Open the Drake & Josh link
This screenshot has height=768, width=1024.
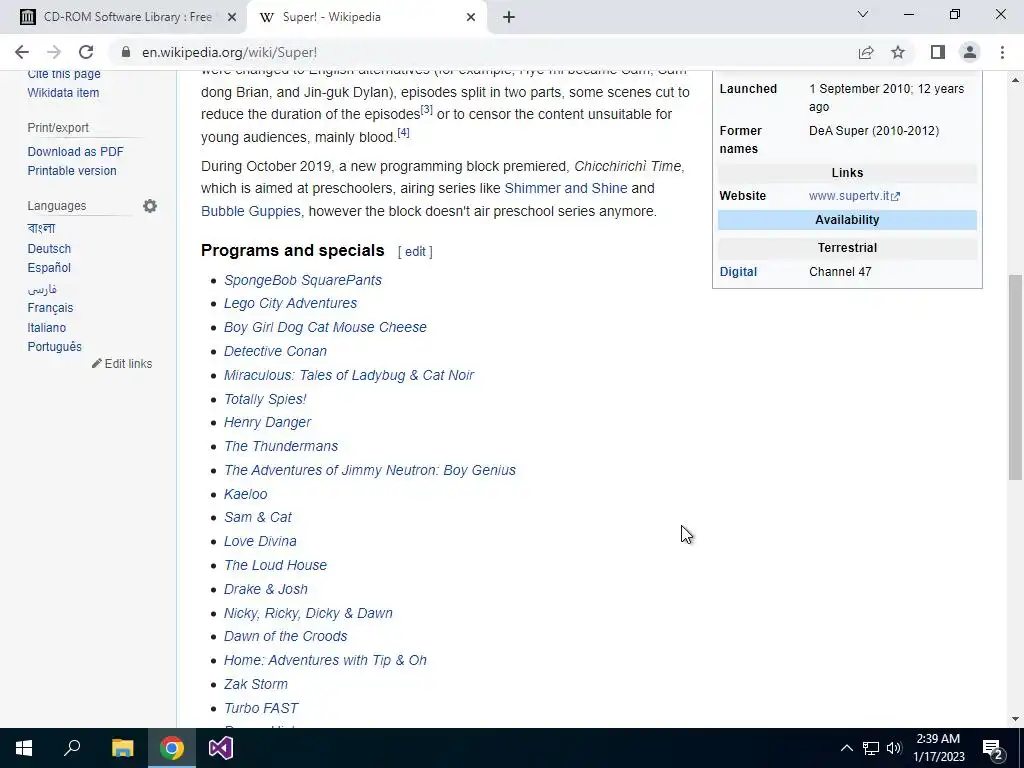pos(266,589)
